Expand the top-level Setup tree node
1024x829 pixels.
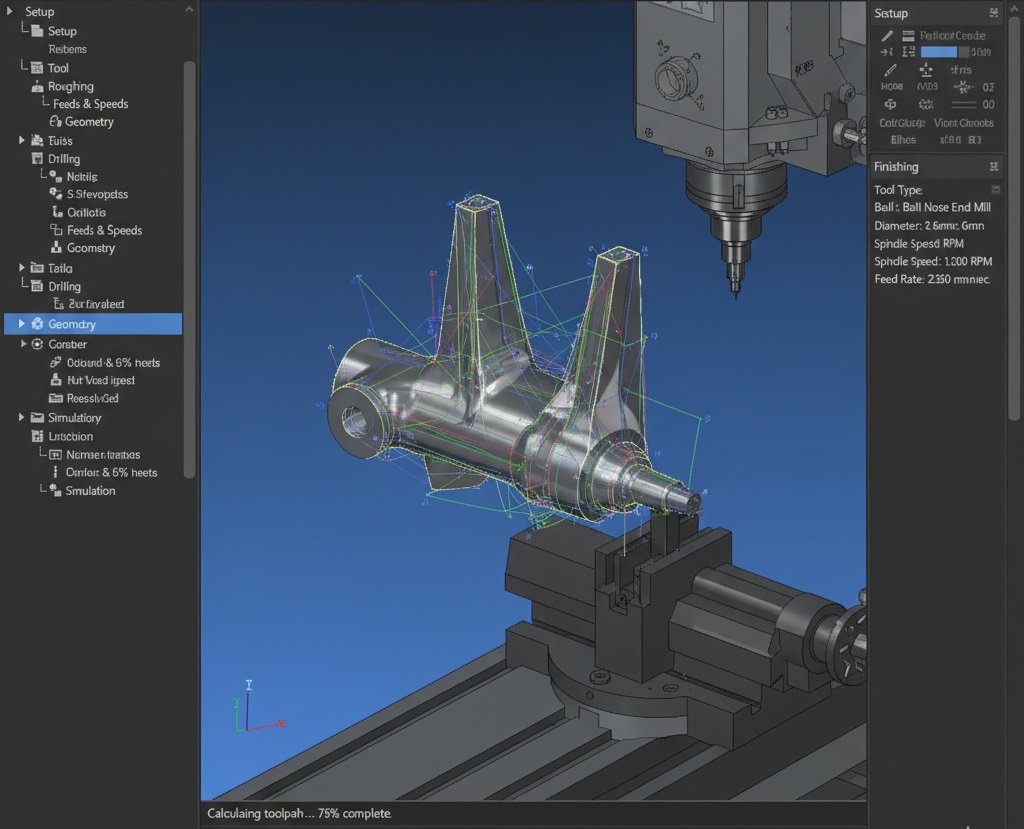[10, 11]
